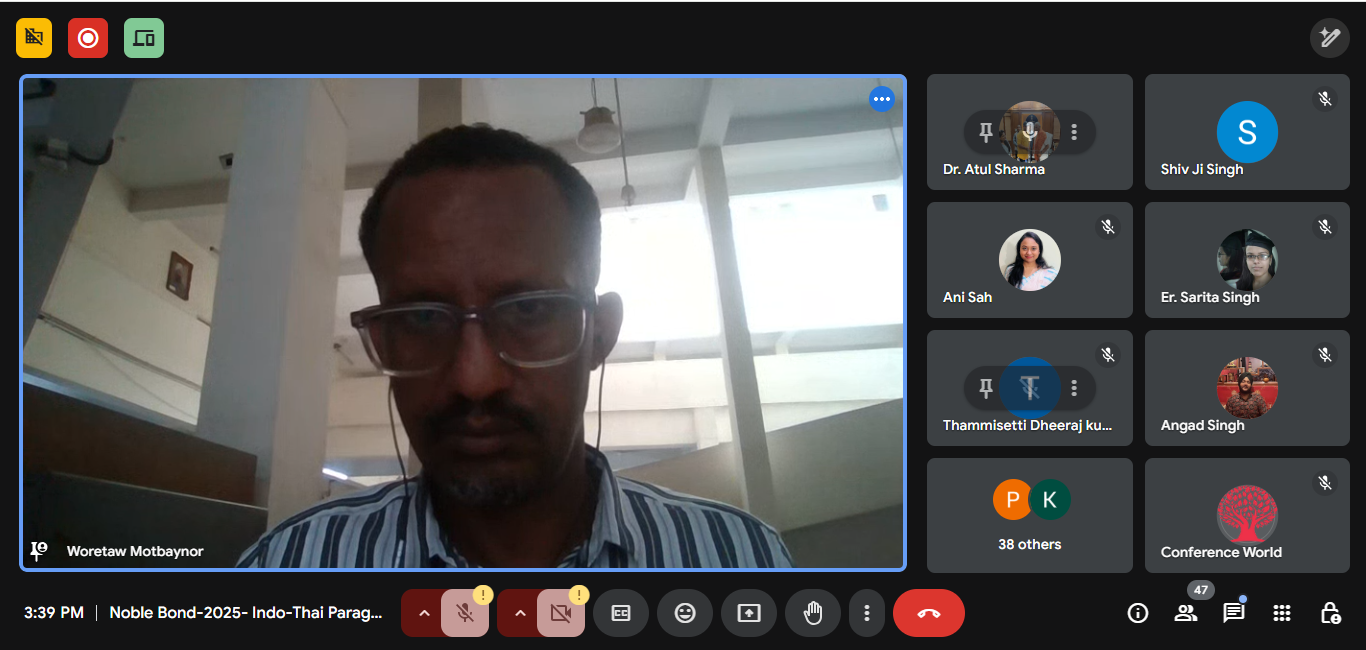Leave the call with the red button
Viewport: 1366px width, 650px height.
928,613
